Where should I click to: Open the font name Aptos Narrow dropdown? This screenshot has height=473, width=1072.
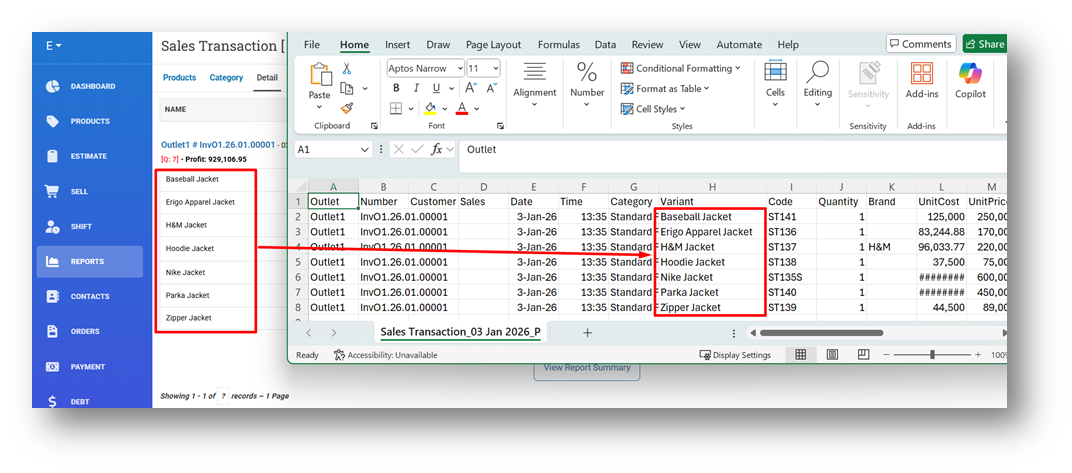pos(459,68)
